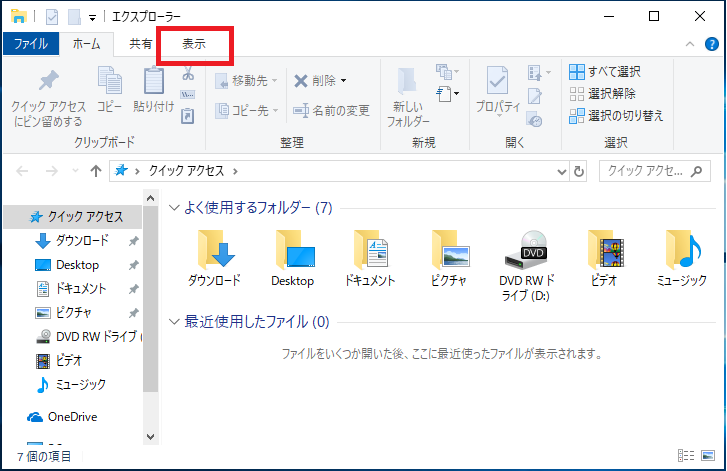727x471 pixels.
Task: Click the Cut scissors icon
Action: [188, 74]
